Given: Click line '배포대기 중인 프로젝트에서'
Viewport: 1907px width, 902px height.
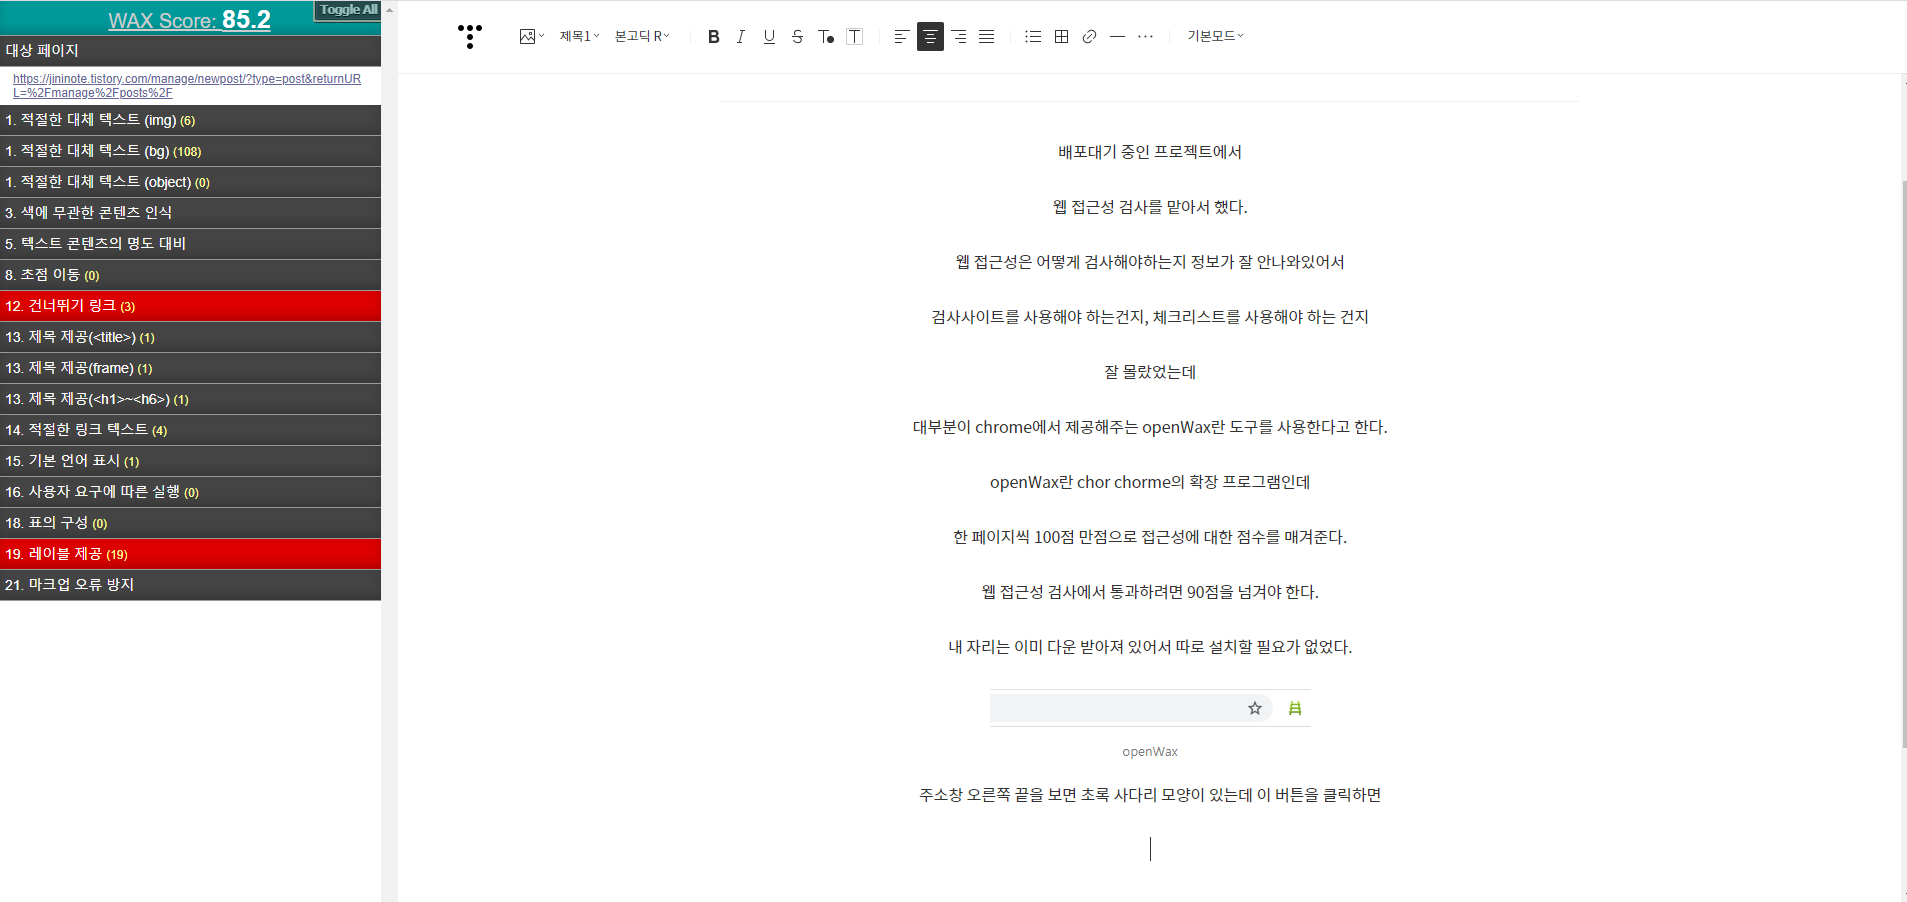Looking at the screenshot, I should (1150, 152).
